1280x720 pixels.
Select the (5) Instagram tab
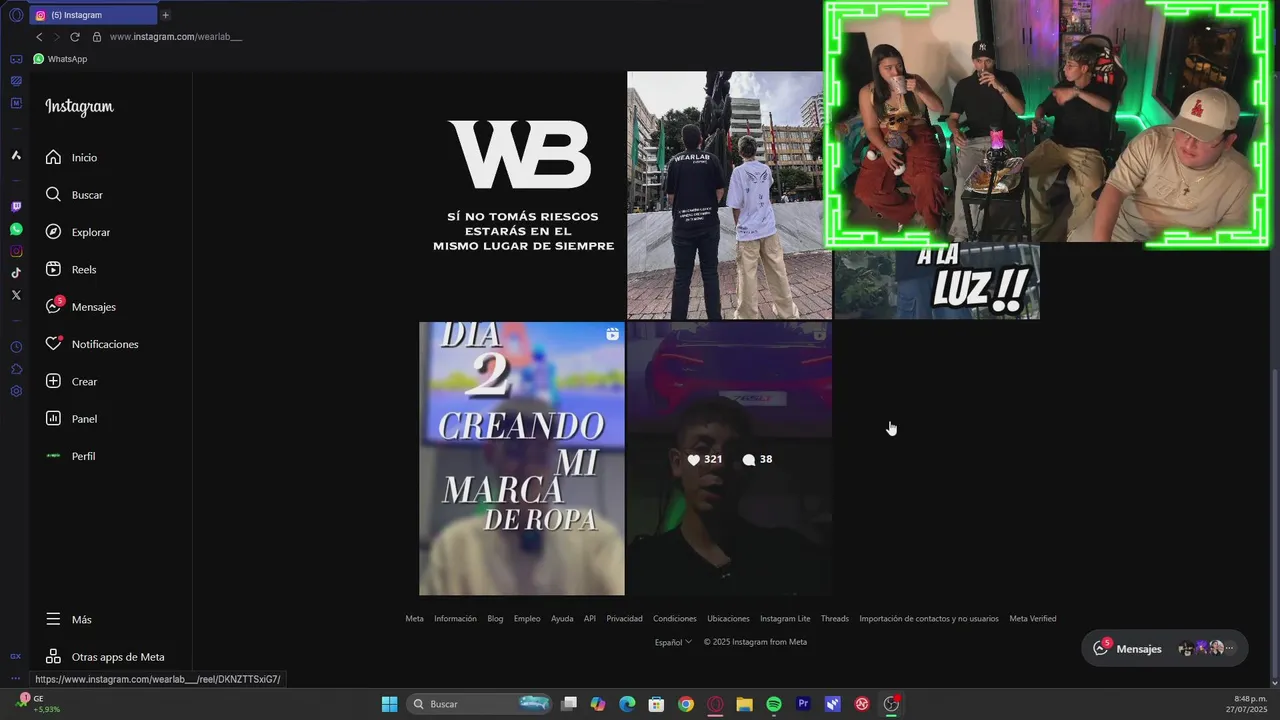point(93,15)
